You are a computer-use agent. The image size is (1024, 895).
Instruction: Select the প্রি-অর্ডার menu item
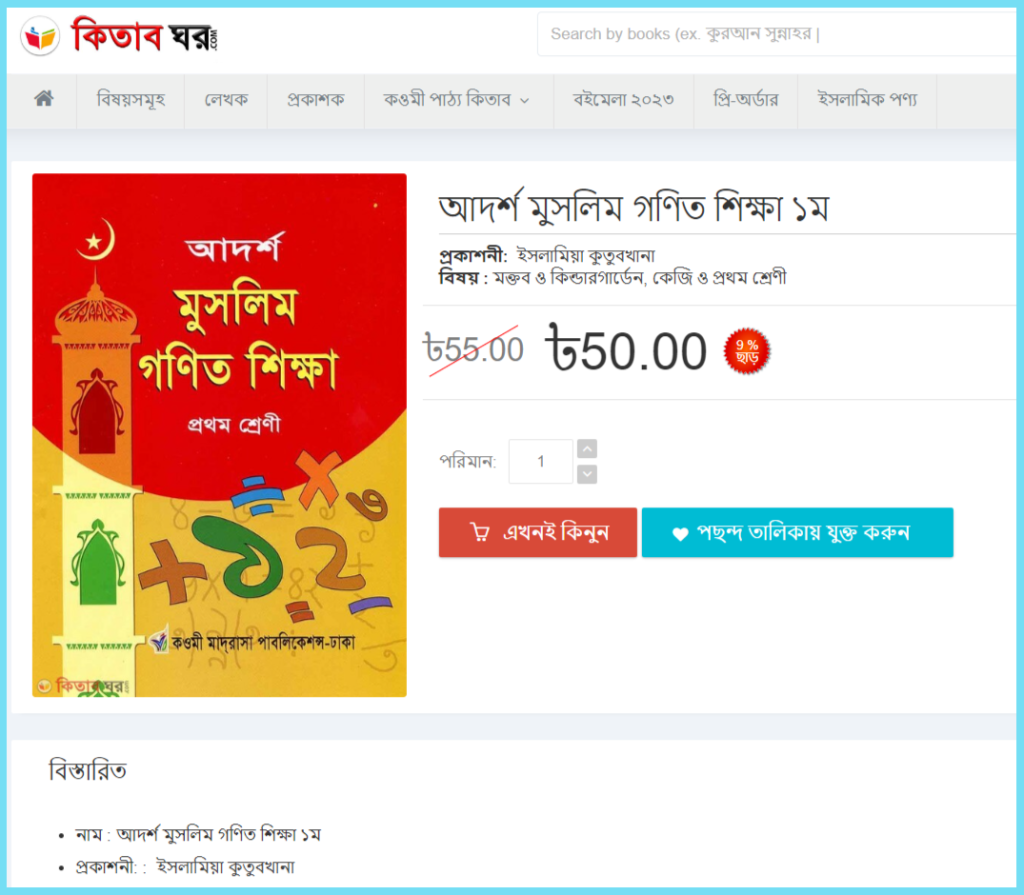point(746,100)
